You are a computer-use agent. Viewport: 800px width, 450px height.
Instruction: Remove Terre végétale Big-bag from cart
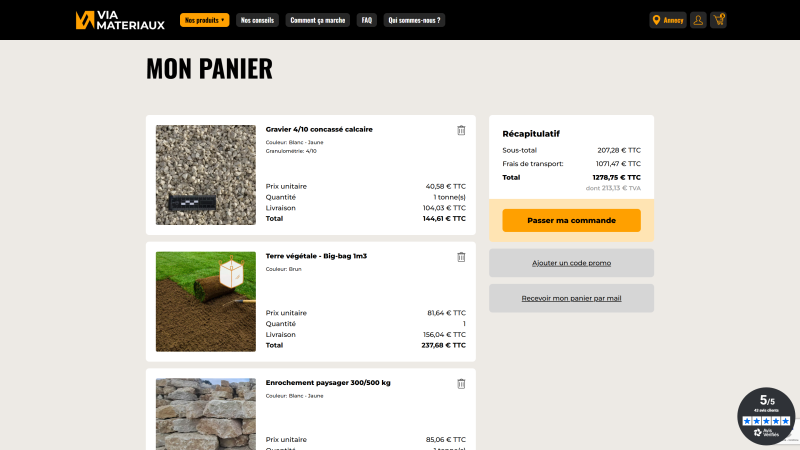(461, 257)
